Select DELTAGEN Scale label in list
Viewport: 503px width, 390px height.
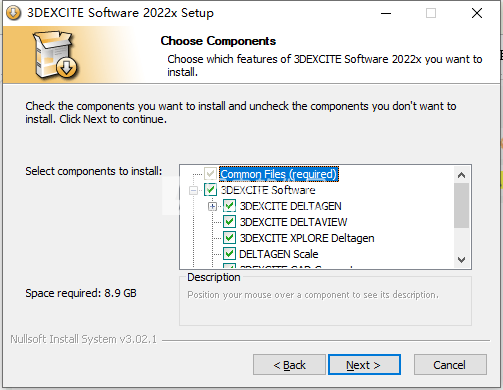pos(279,254)
